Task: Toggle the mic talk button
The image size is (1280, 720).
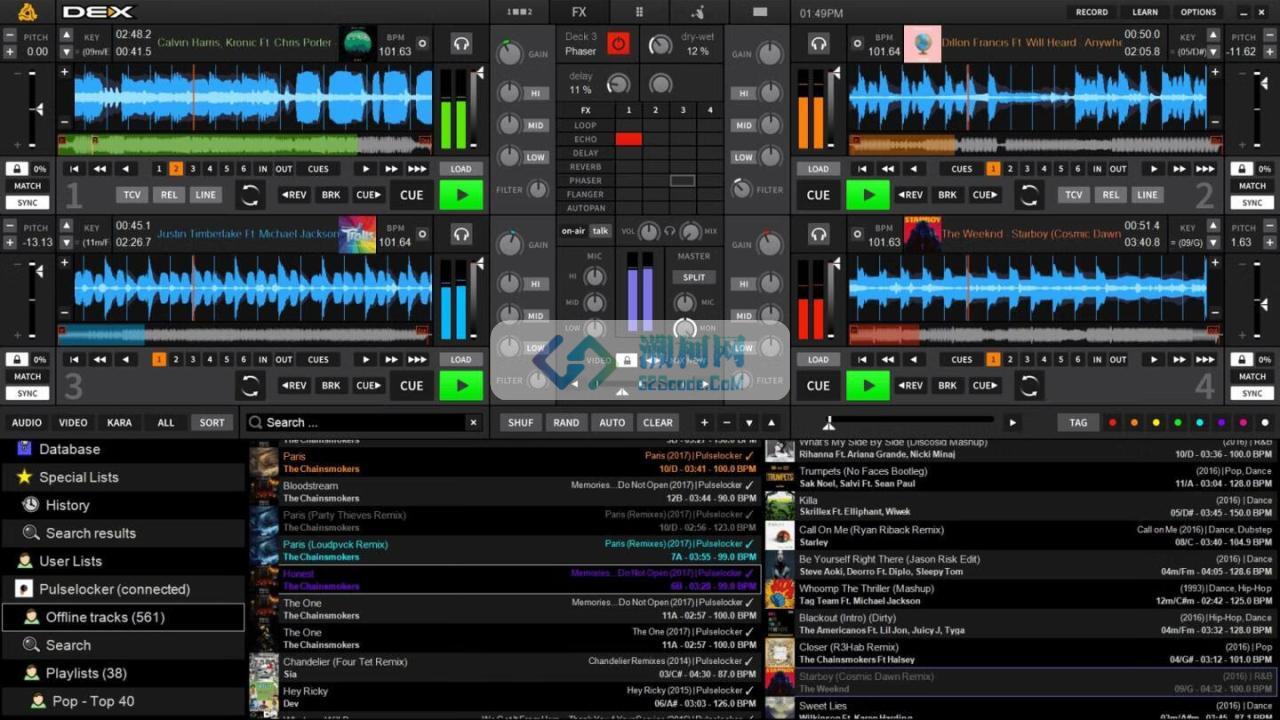Action: pos(600,231)
